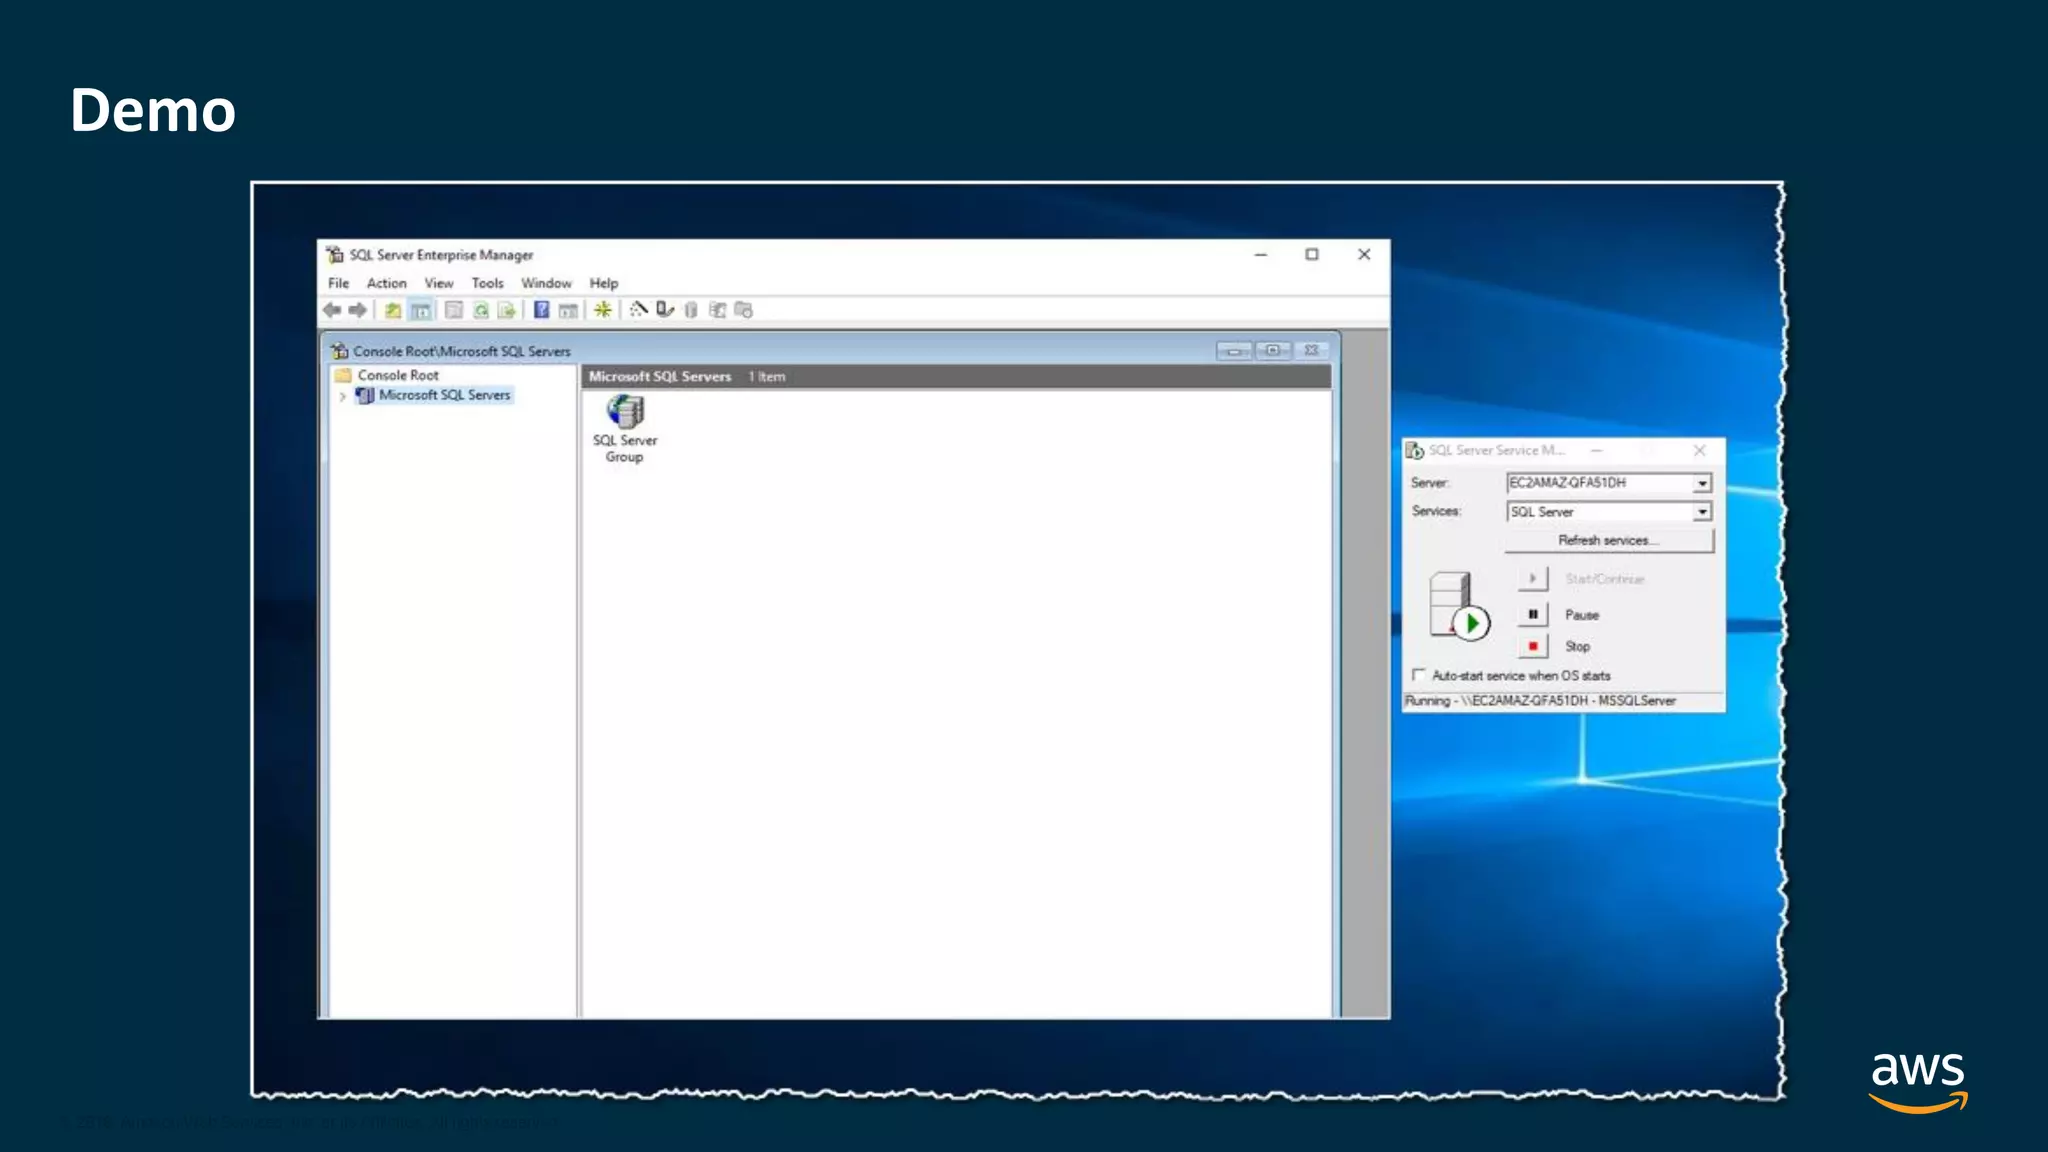Select Console Root in the tree
This screenshot has height=1152, width=2048.
coord(398,375)
